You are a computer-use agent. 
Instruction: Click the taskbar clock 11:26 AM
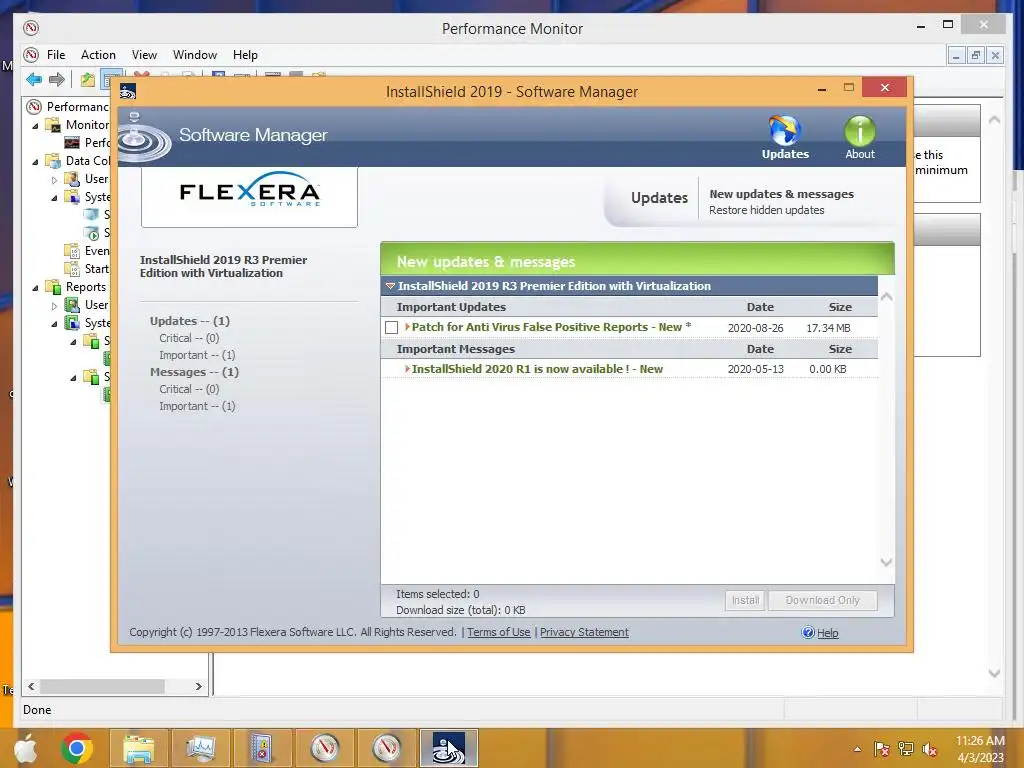[980, 741]
